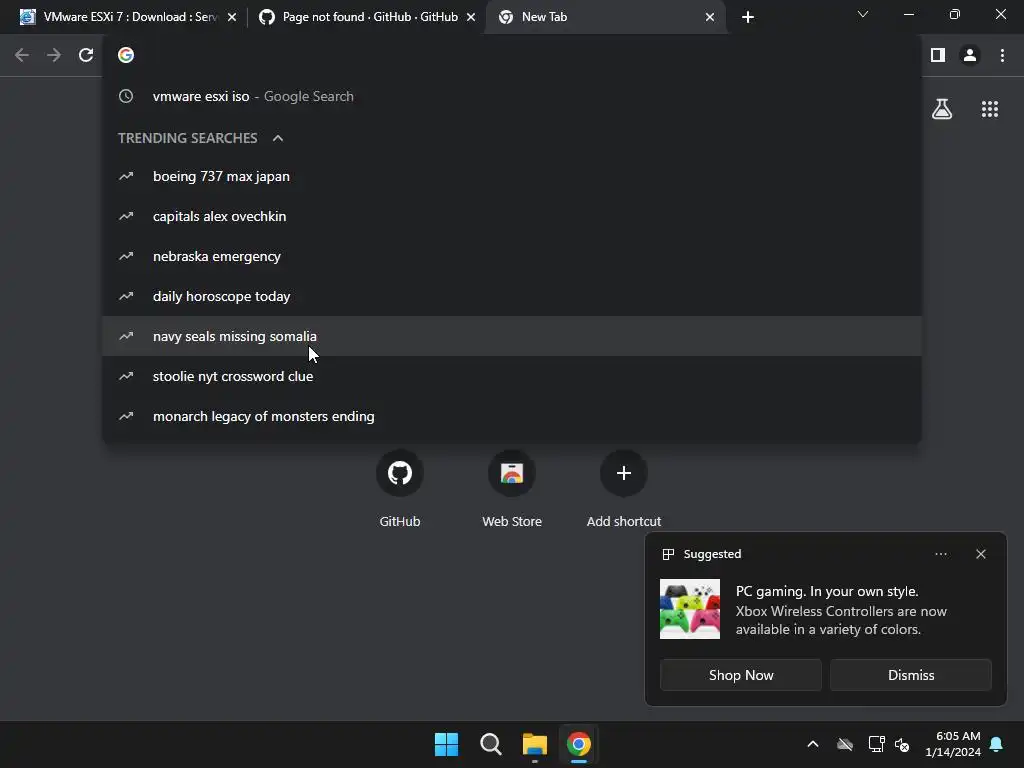
Task: Open the network status tray icon
Action: click(x=876, y=744)
